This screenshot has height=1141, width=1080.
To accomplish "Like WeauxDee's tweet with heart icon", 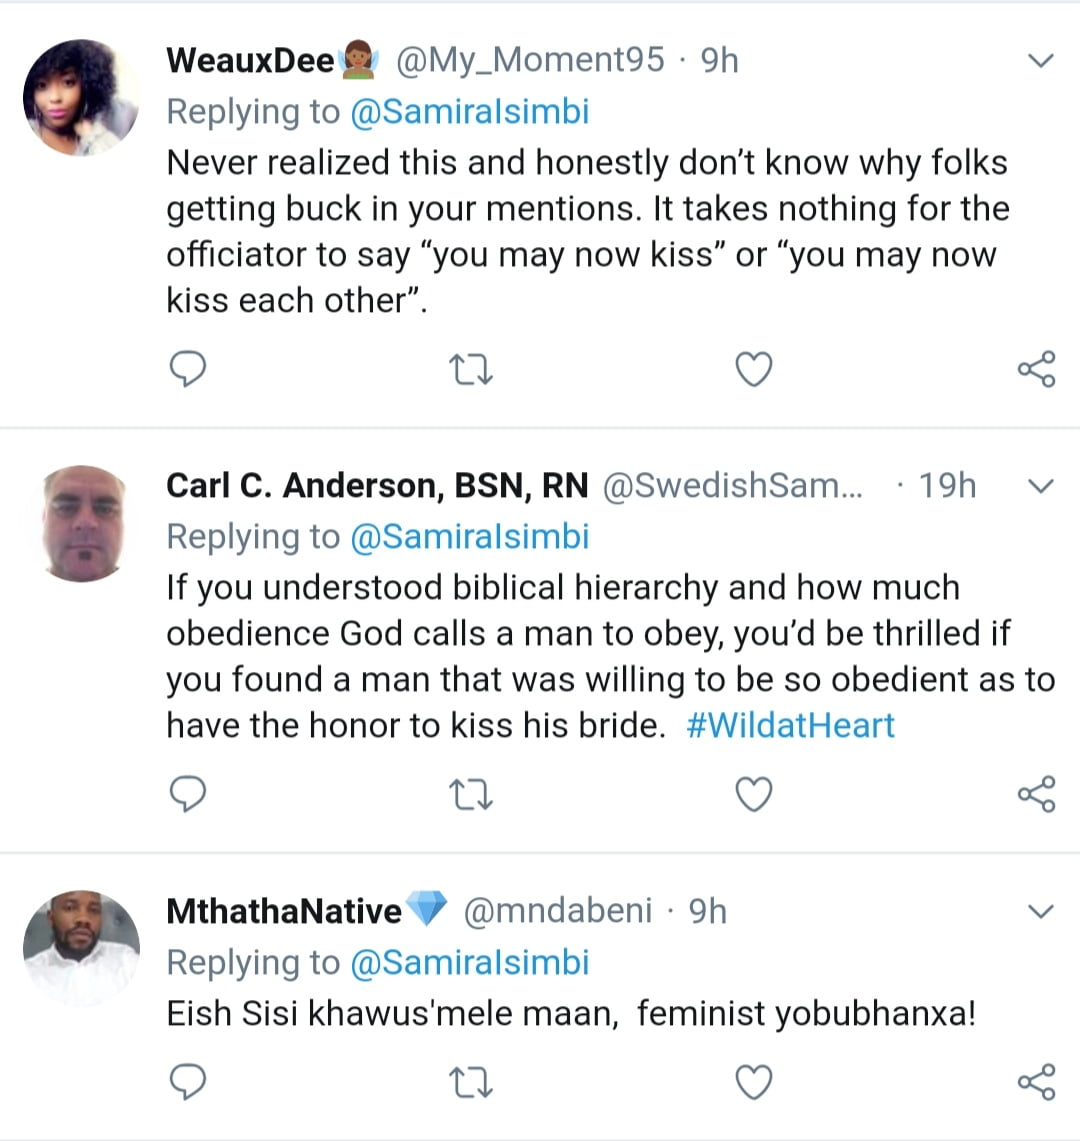I will point(754,370).
